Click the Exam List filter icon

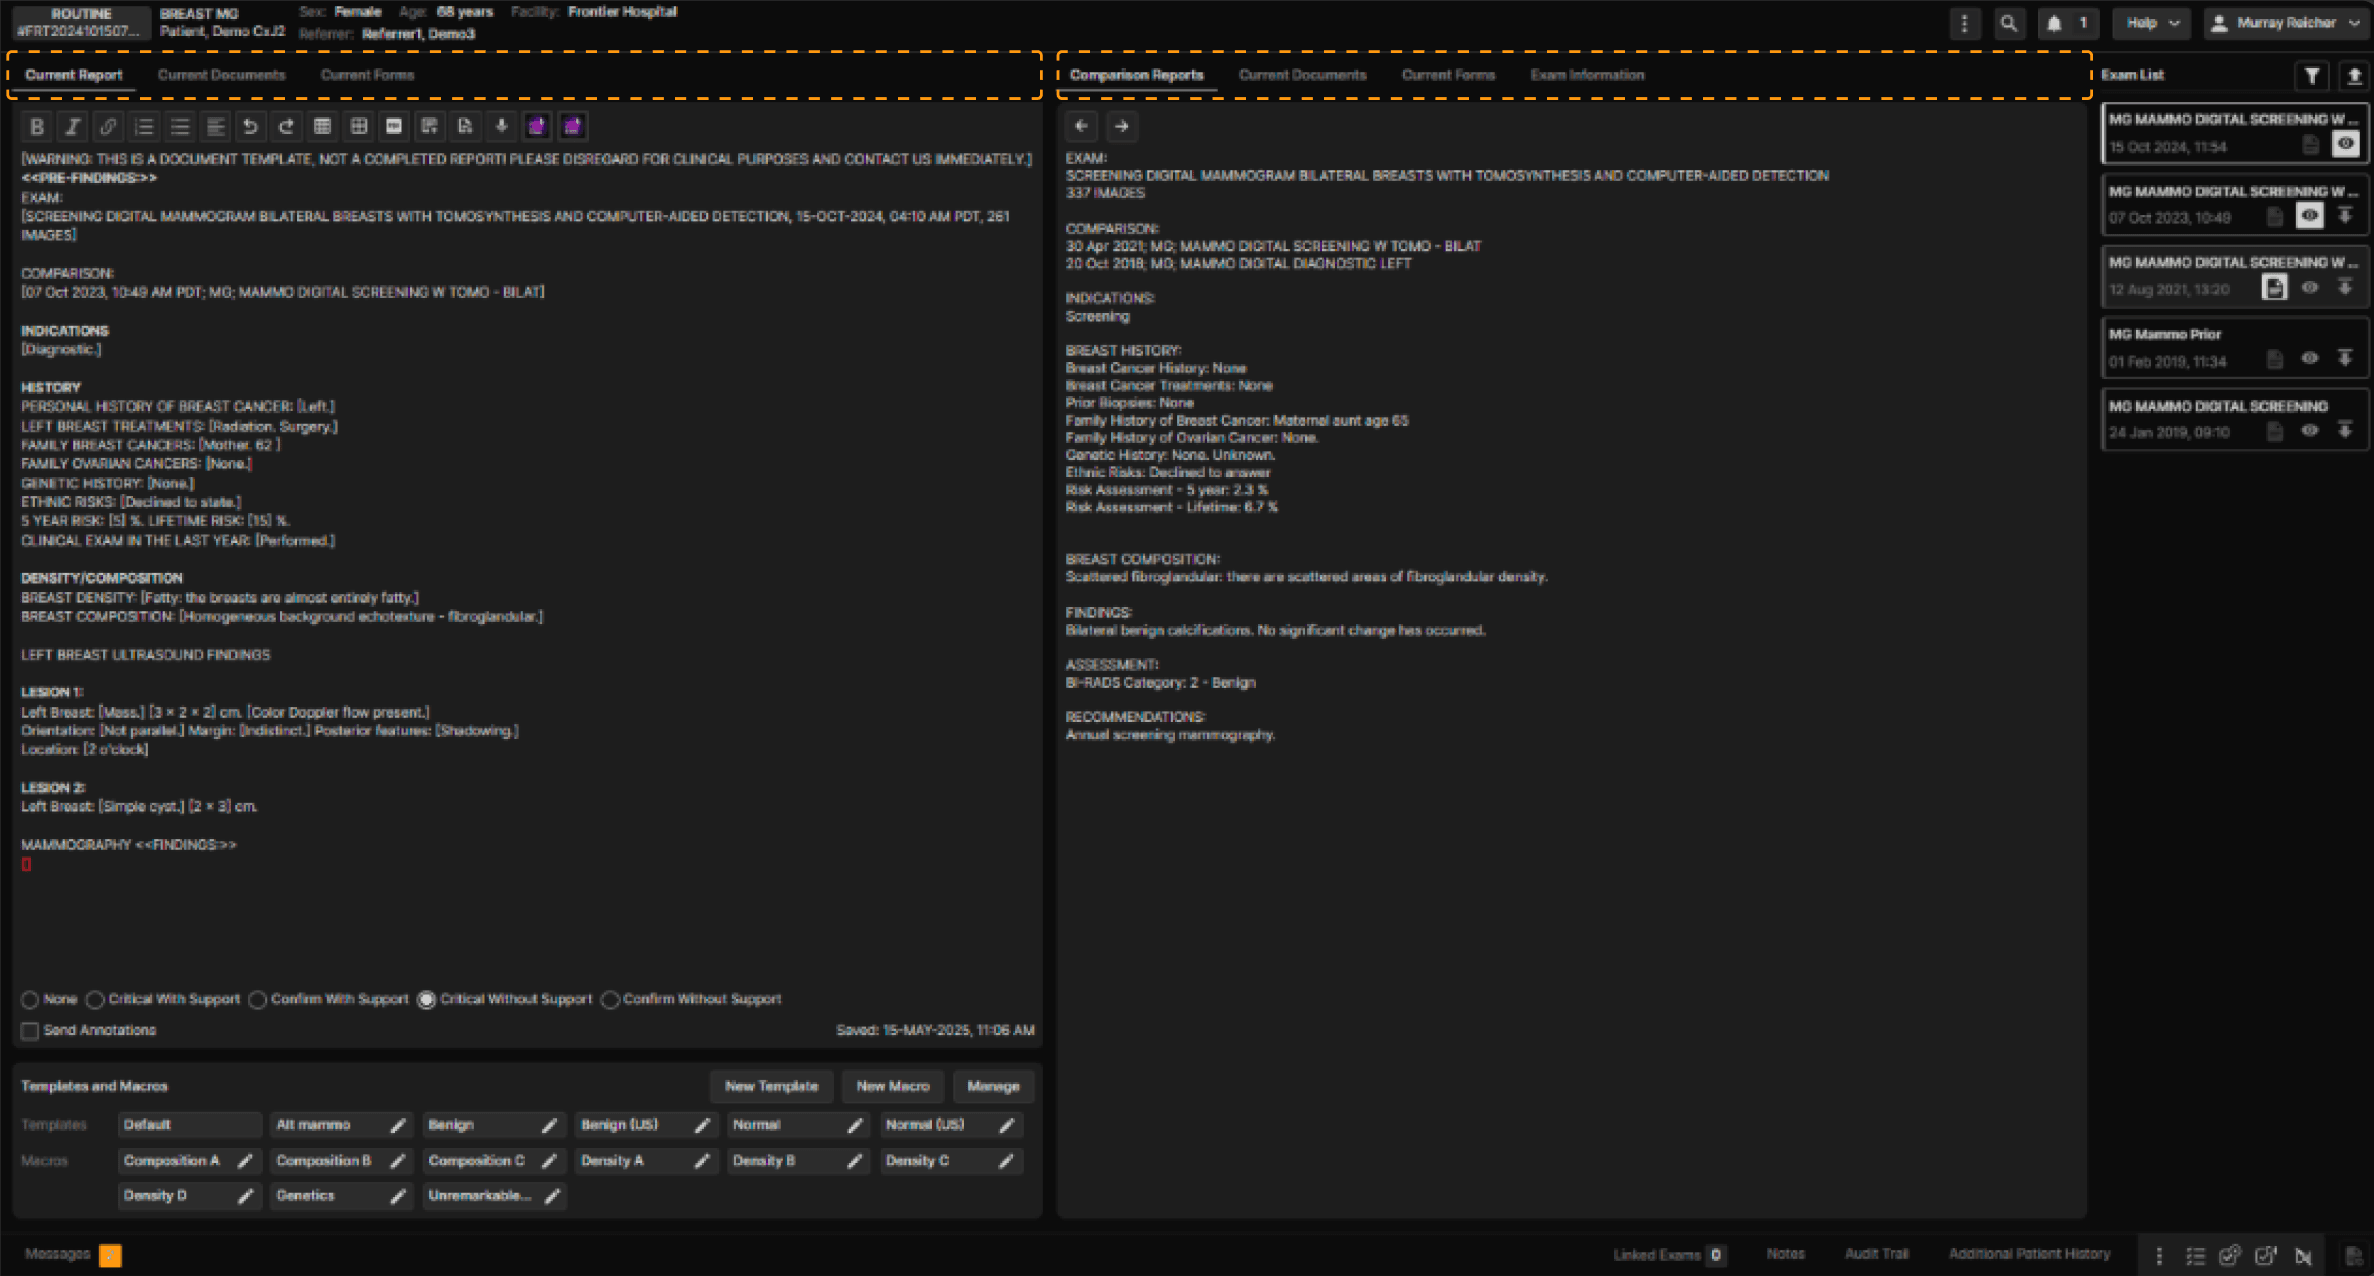coord(2311,76)
